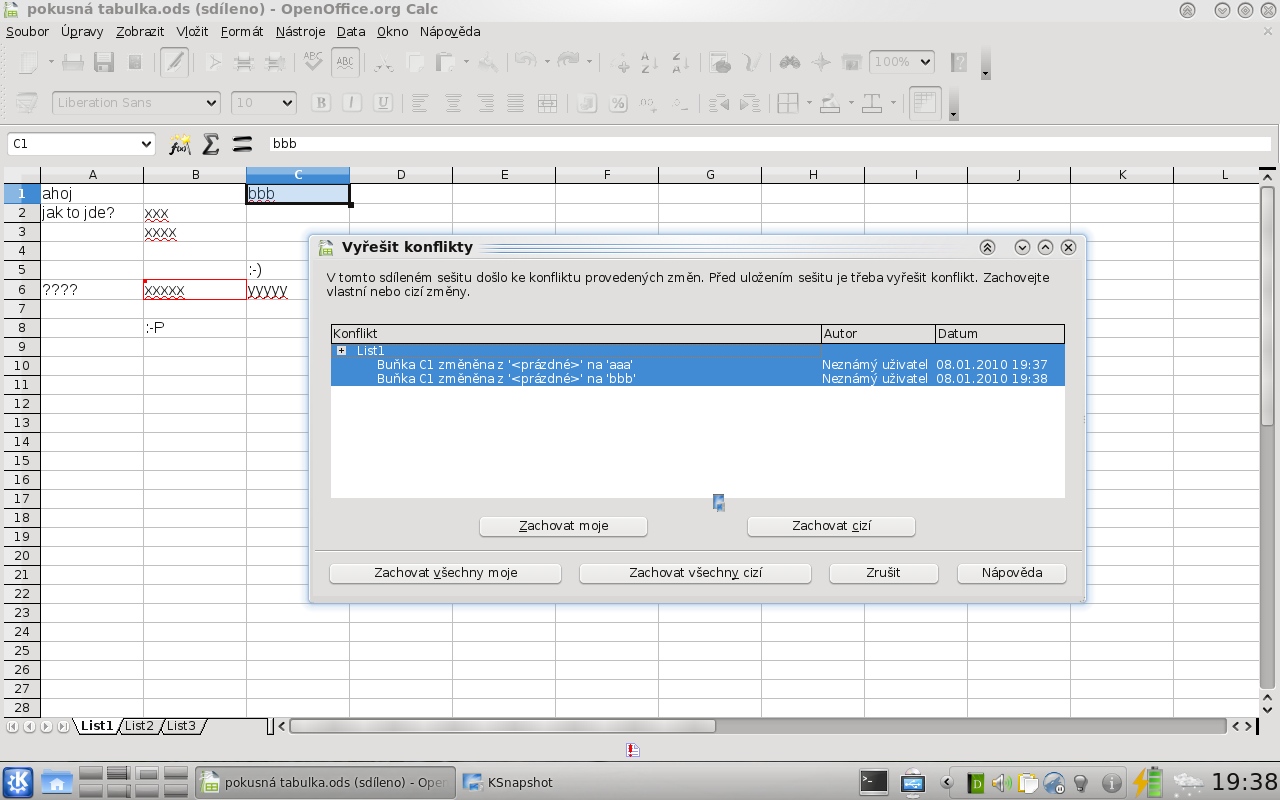Open the Nástroje menu

tap(301, 31)
